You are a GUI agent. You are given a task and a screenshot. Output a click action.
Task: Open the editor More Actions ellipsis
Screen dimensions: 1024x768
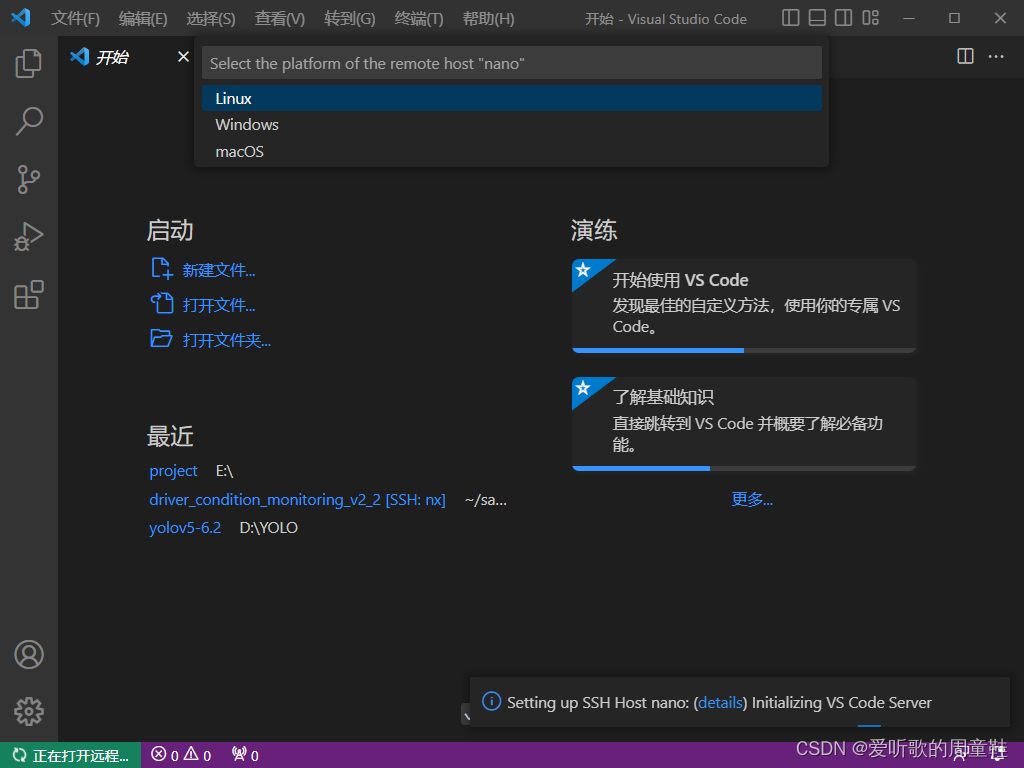pos(996,56)
